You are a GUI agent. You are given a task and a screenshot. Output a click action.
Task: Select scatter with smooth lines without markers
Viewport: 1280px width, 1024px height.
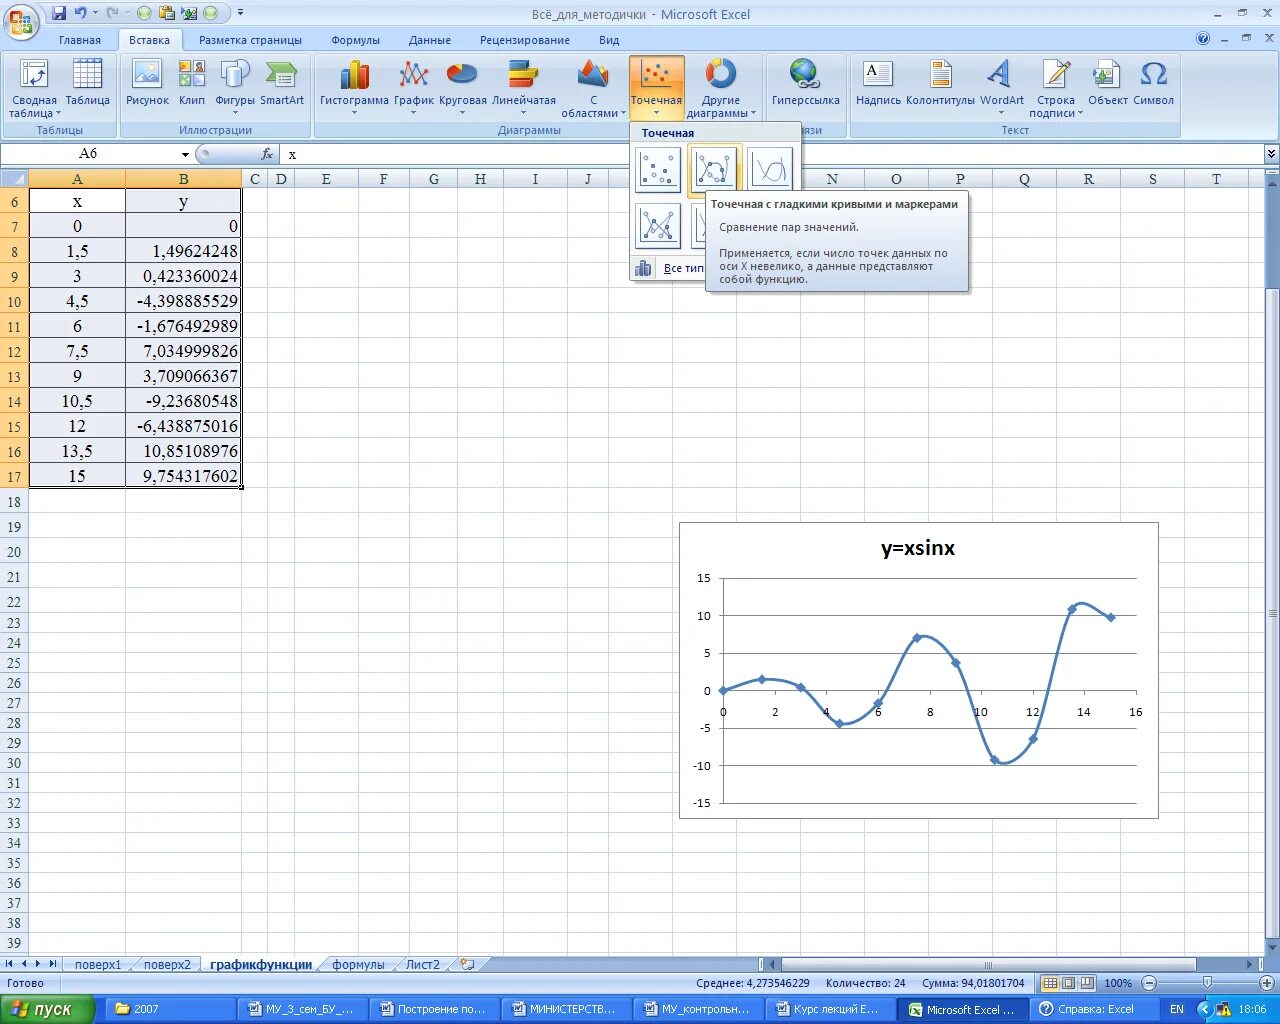tap(769, 169)
